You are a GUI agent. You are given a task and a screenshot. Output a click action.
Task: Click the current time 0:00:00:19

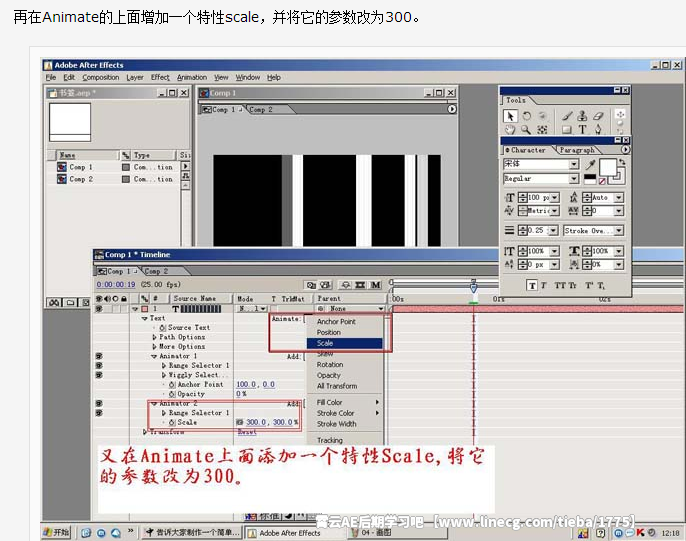coord(116,285)
